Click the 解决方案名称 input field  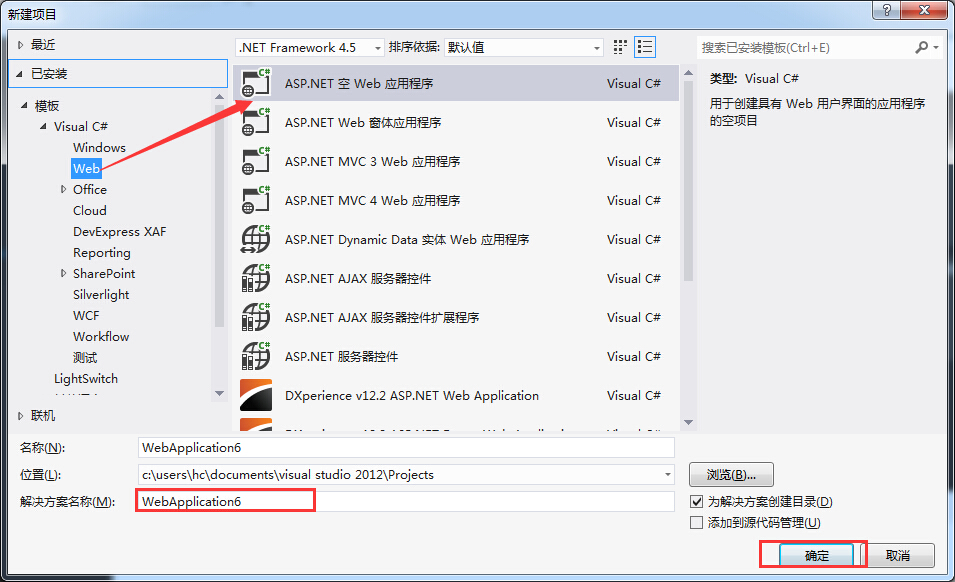click(x=406, y=502)
